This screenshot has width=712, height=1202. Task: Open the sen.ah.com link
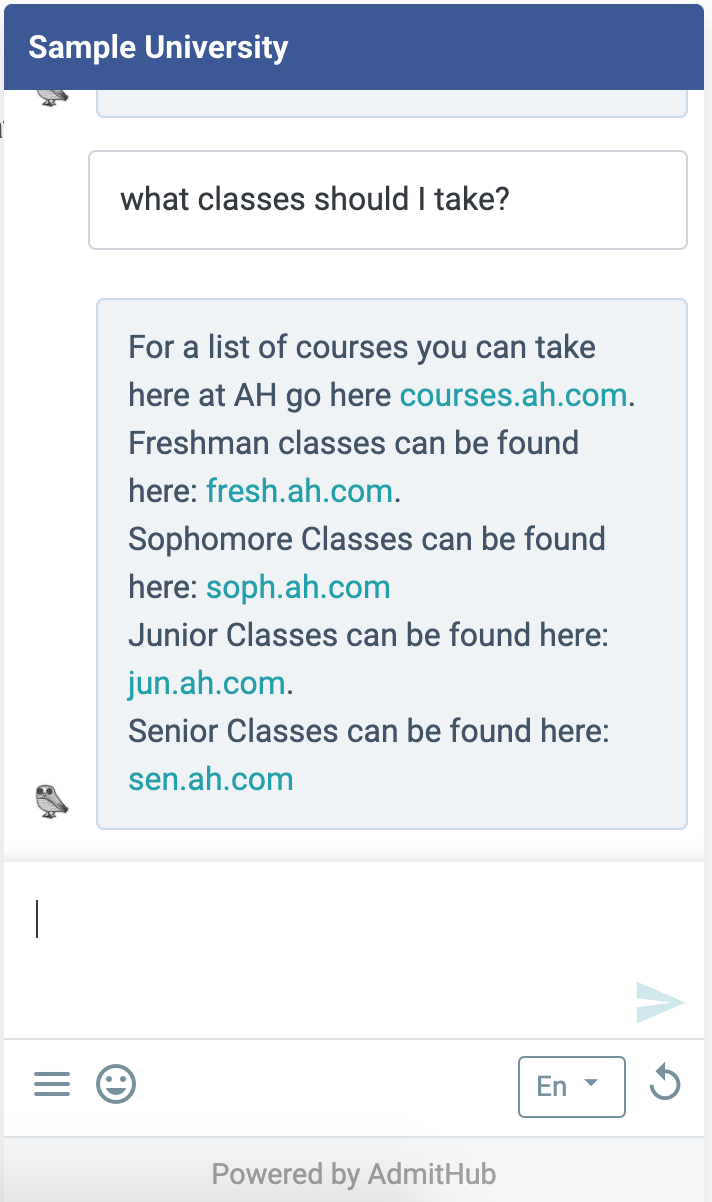pyautogui.click(x=211, y=779)
